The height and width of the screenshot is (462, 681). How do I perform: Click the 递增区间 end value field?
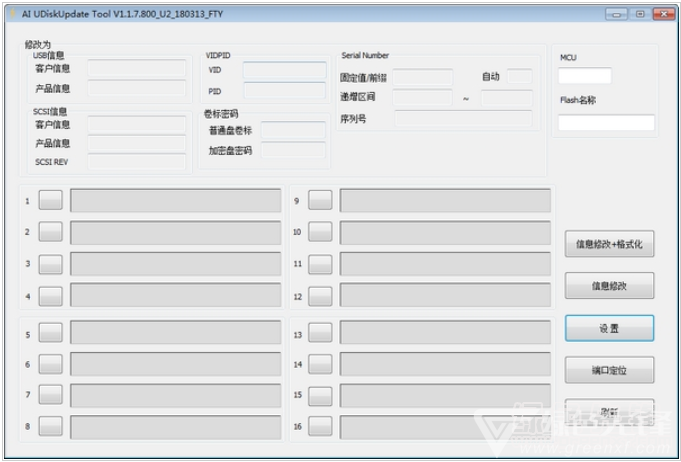point(507,98)
